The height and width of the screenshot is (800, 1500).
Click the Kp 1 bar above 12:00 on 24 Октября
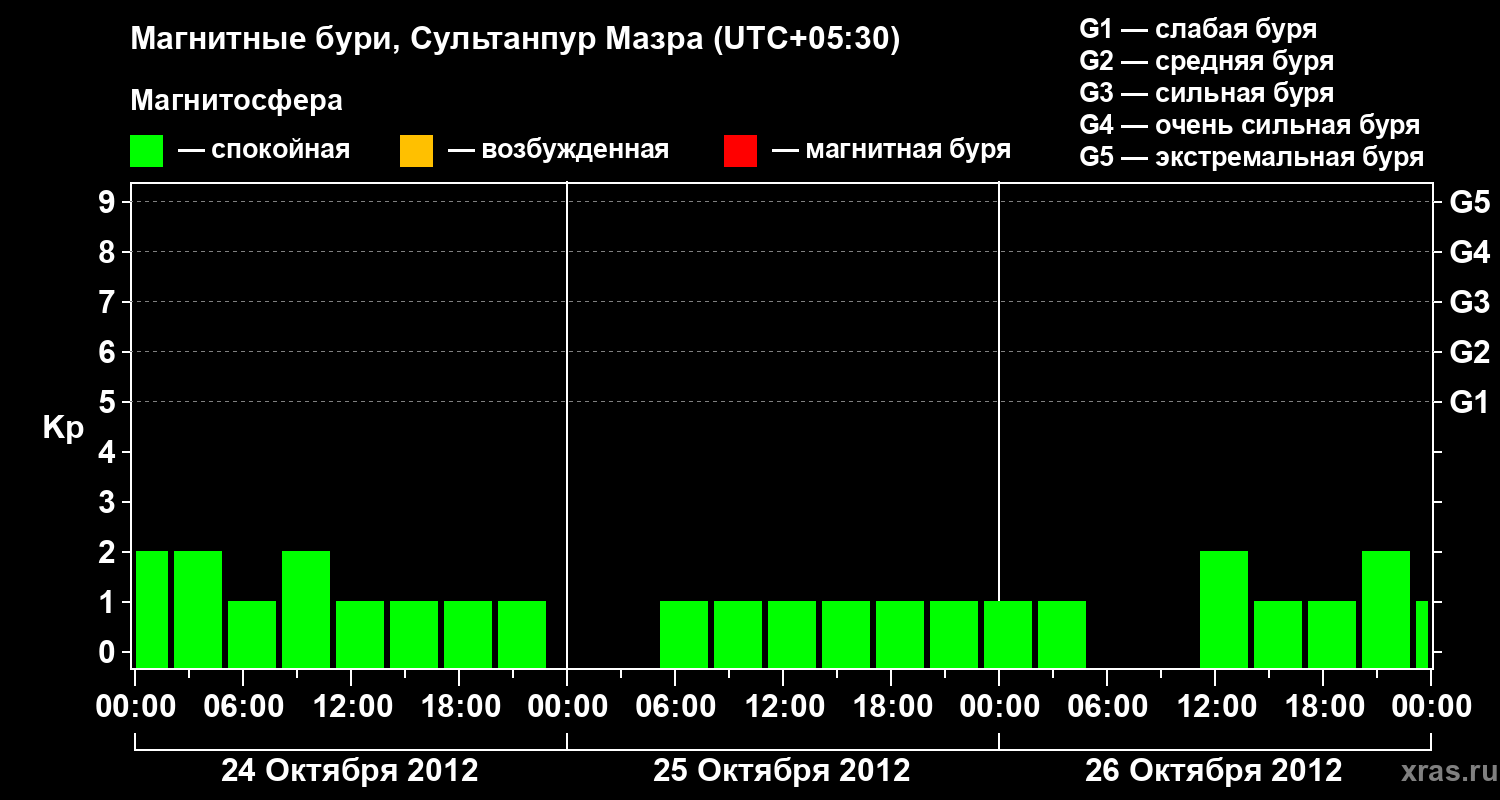(x=360, y=634)
